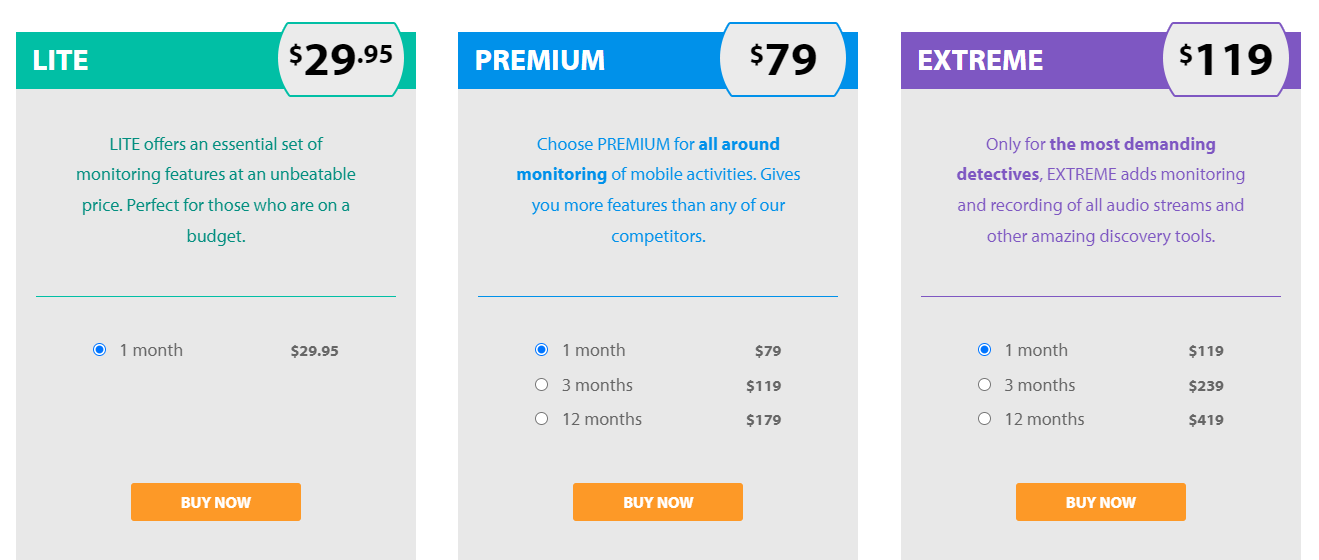Click the $79 price badge

pos(783,60)
